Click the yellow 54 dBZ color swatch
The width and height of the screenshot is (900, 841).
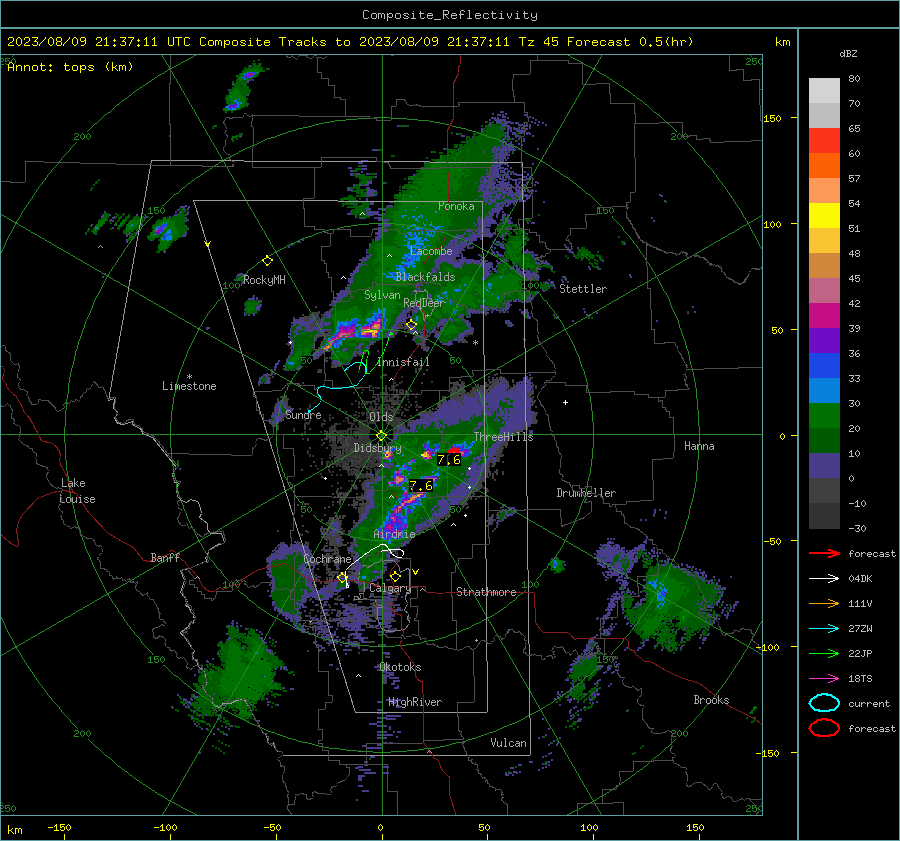click(824, 215)
